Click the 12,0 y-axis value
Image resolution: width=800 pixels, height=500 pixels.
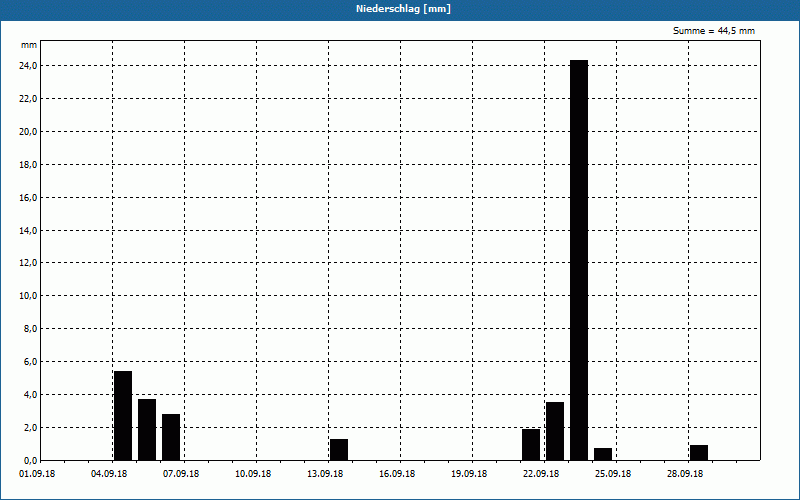[x=28, y=263]
